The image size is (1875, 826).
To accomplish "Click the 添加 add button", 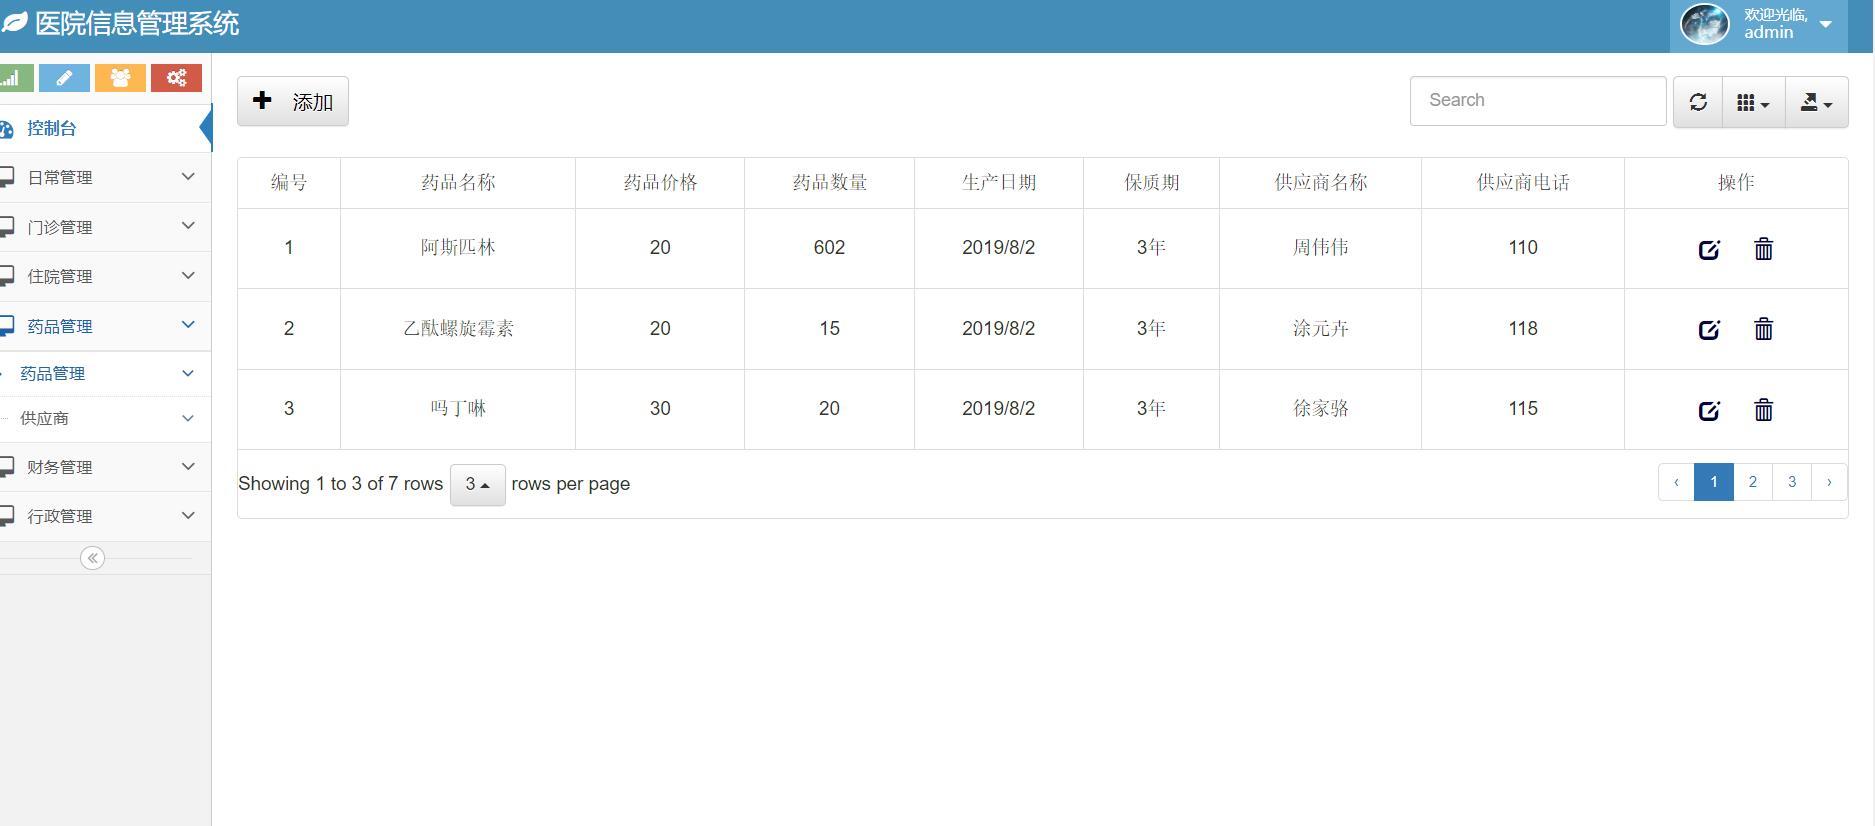I will 293,101.
